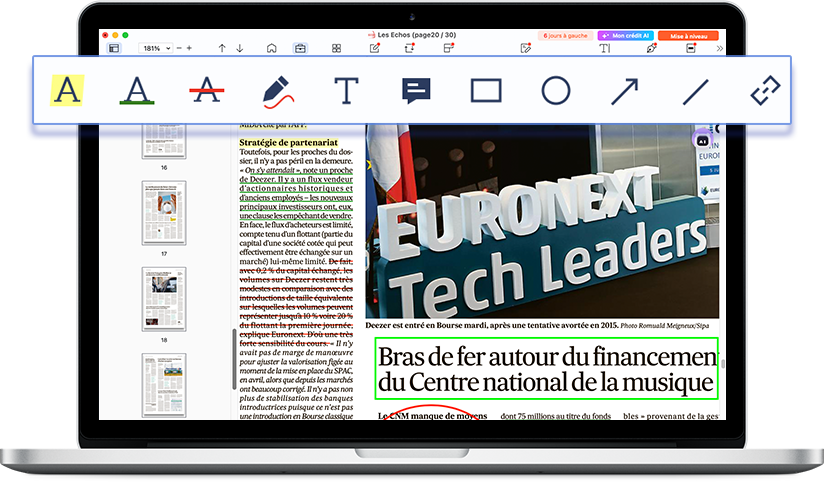
Task: Go to previous page with up arrow
Action: click(222, 48)
